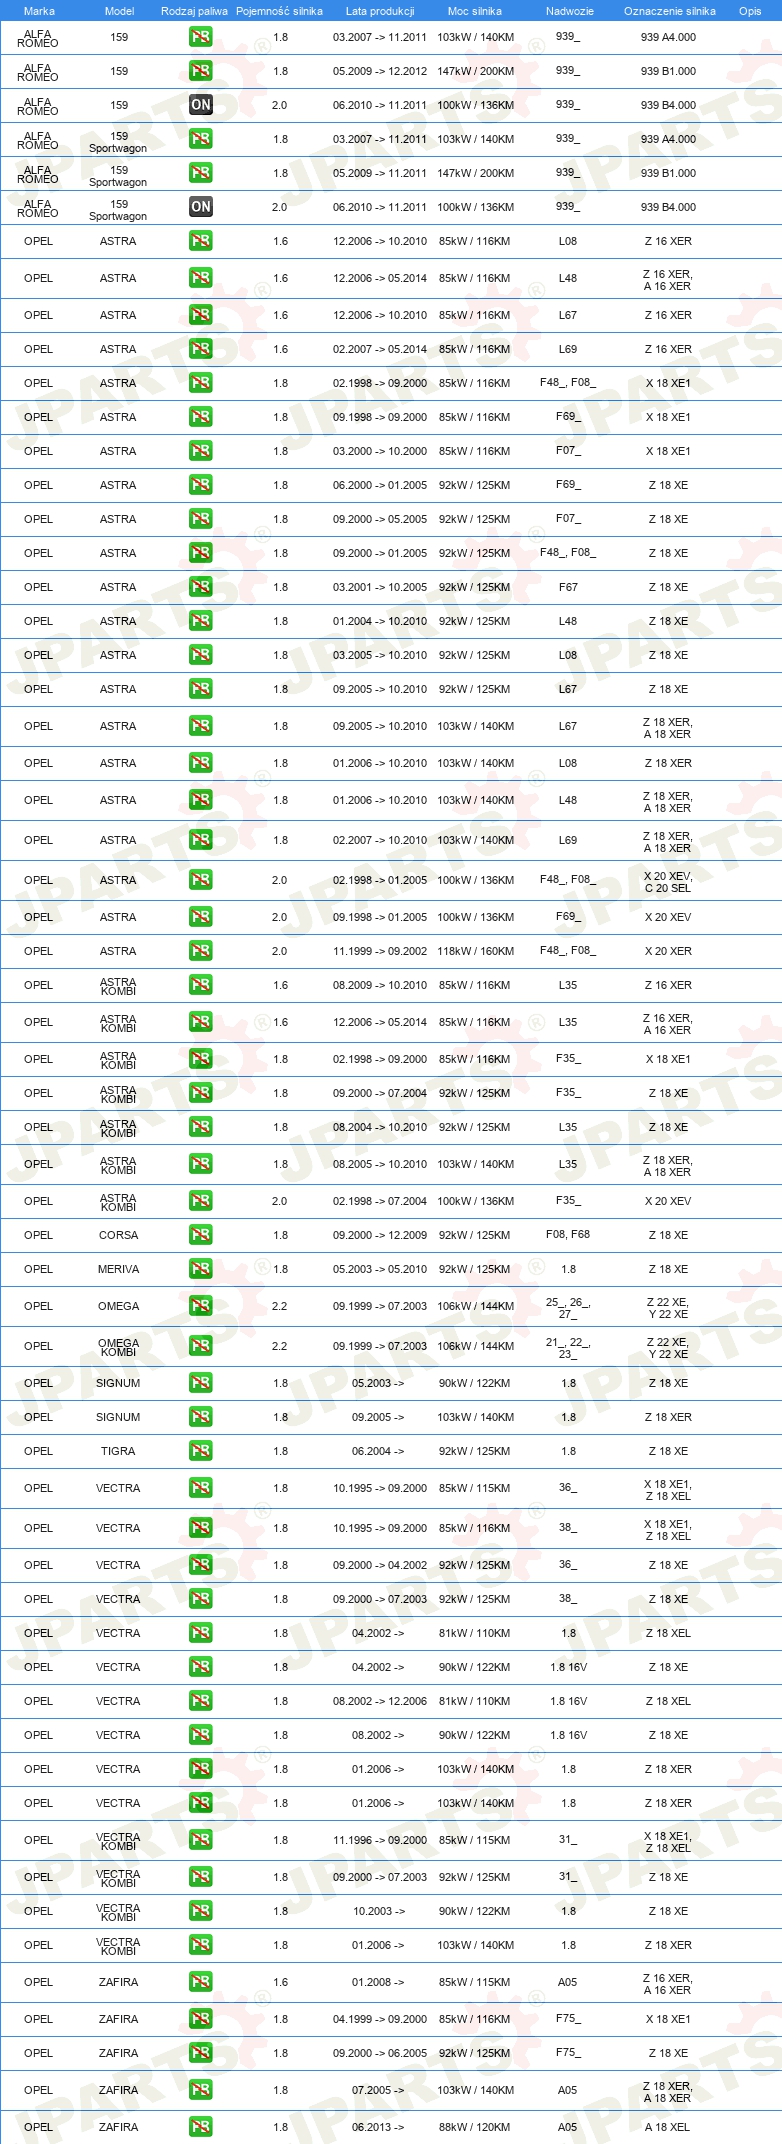782x2144 pixels.
Task: Click engine code X 20 XER
Action: [x=668, y=951]
